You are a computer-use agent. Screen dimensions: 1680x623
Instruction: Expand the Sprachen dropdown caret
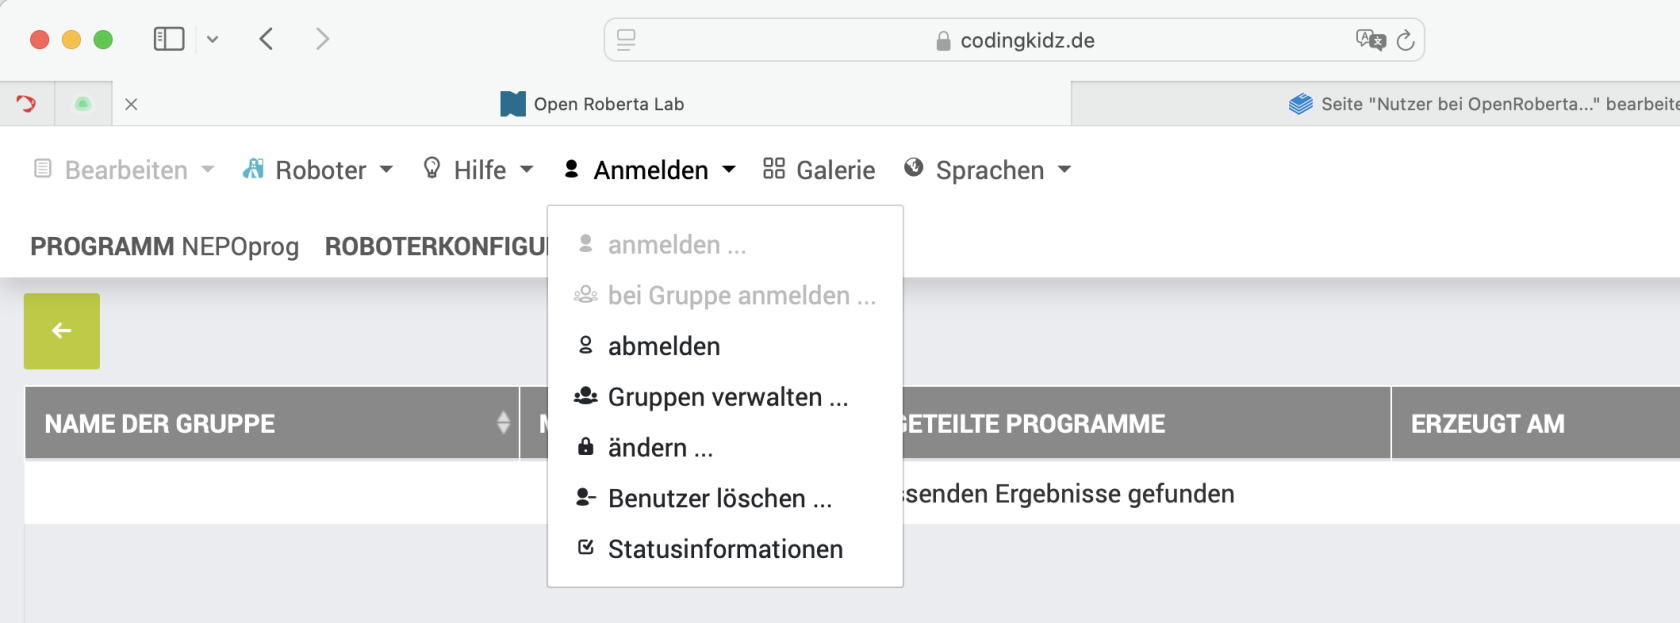pyautogui.click(x=1064, y=170)
